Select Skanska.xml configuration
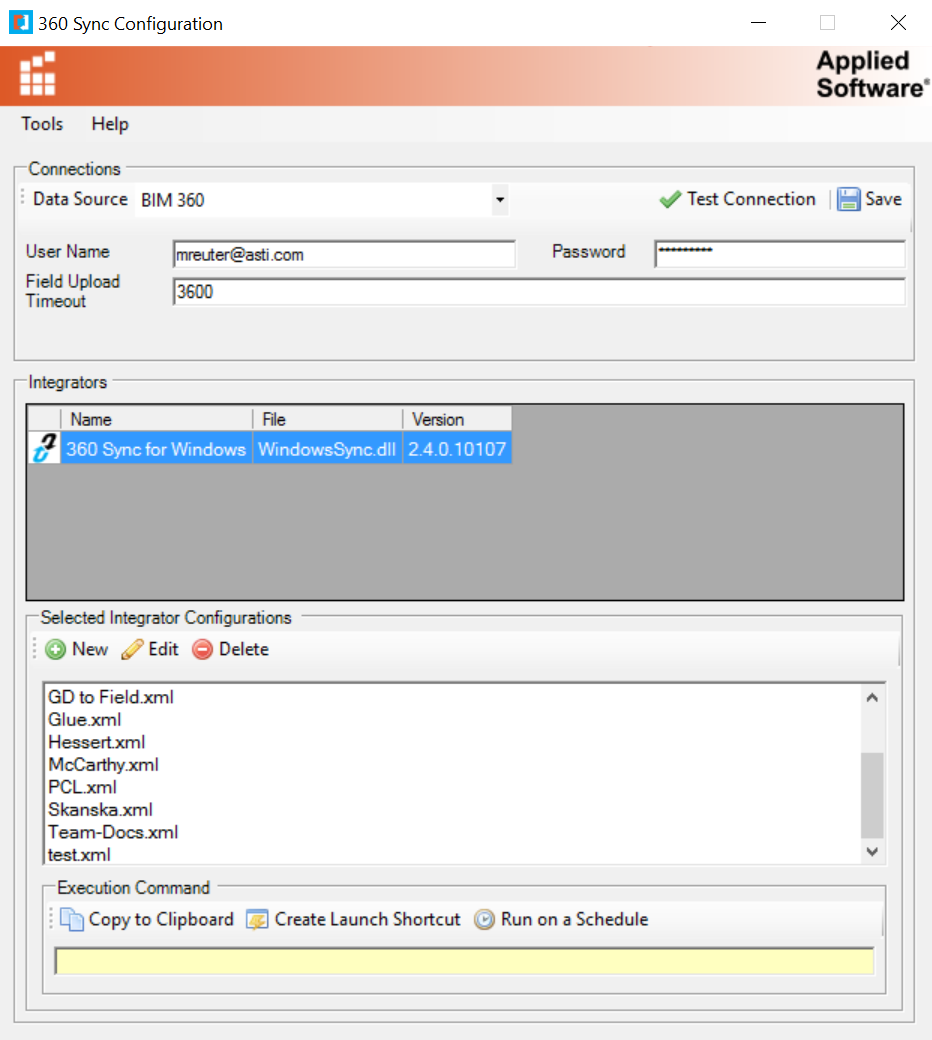Viewport: 932px width, 1040px height. (x=100, y=810)
